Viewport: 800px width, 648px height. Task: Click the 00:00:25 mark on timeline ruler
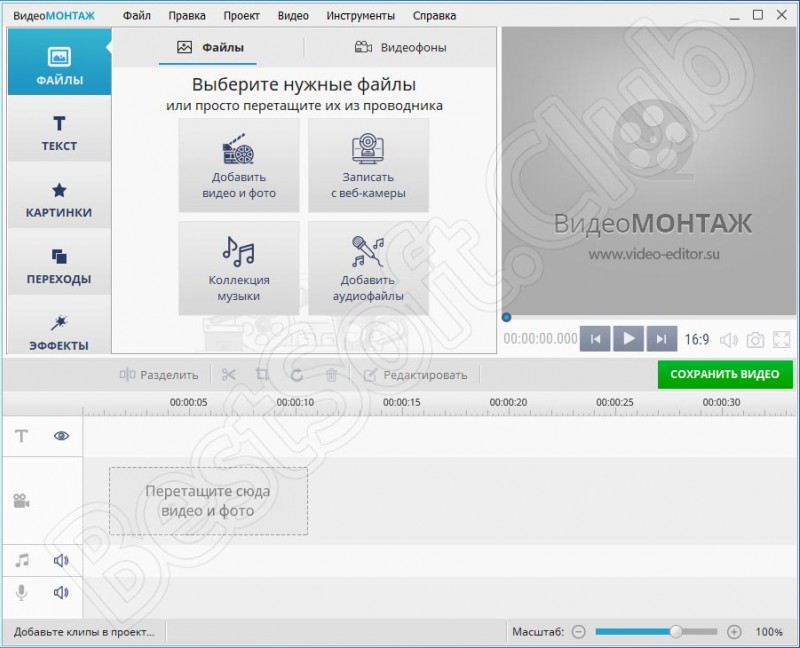pyautogui.click(x=615, y=403)
